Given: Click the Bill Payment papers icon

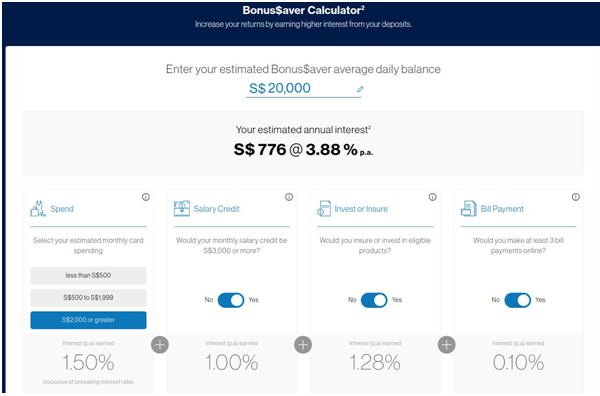Looking at the screenshot, I should pos(468,209).
